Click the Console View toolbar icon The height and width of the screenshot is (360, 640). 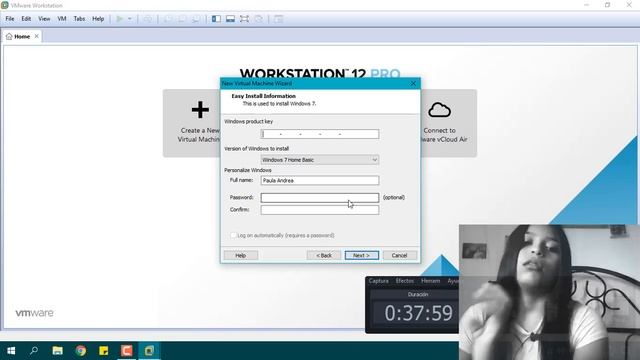point(278,19)
